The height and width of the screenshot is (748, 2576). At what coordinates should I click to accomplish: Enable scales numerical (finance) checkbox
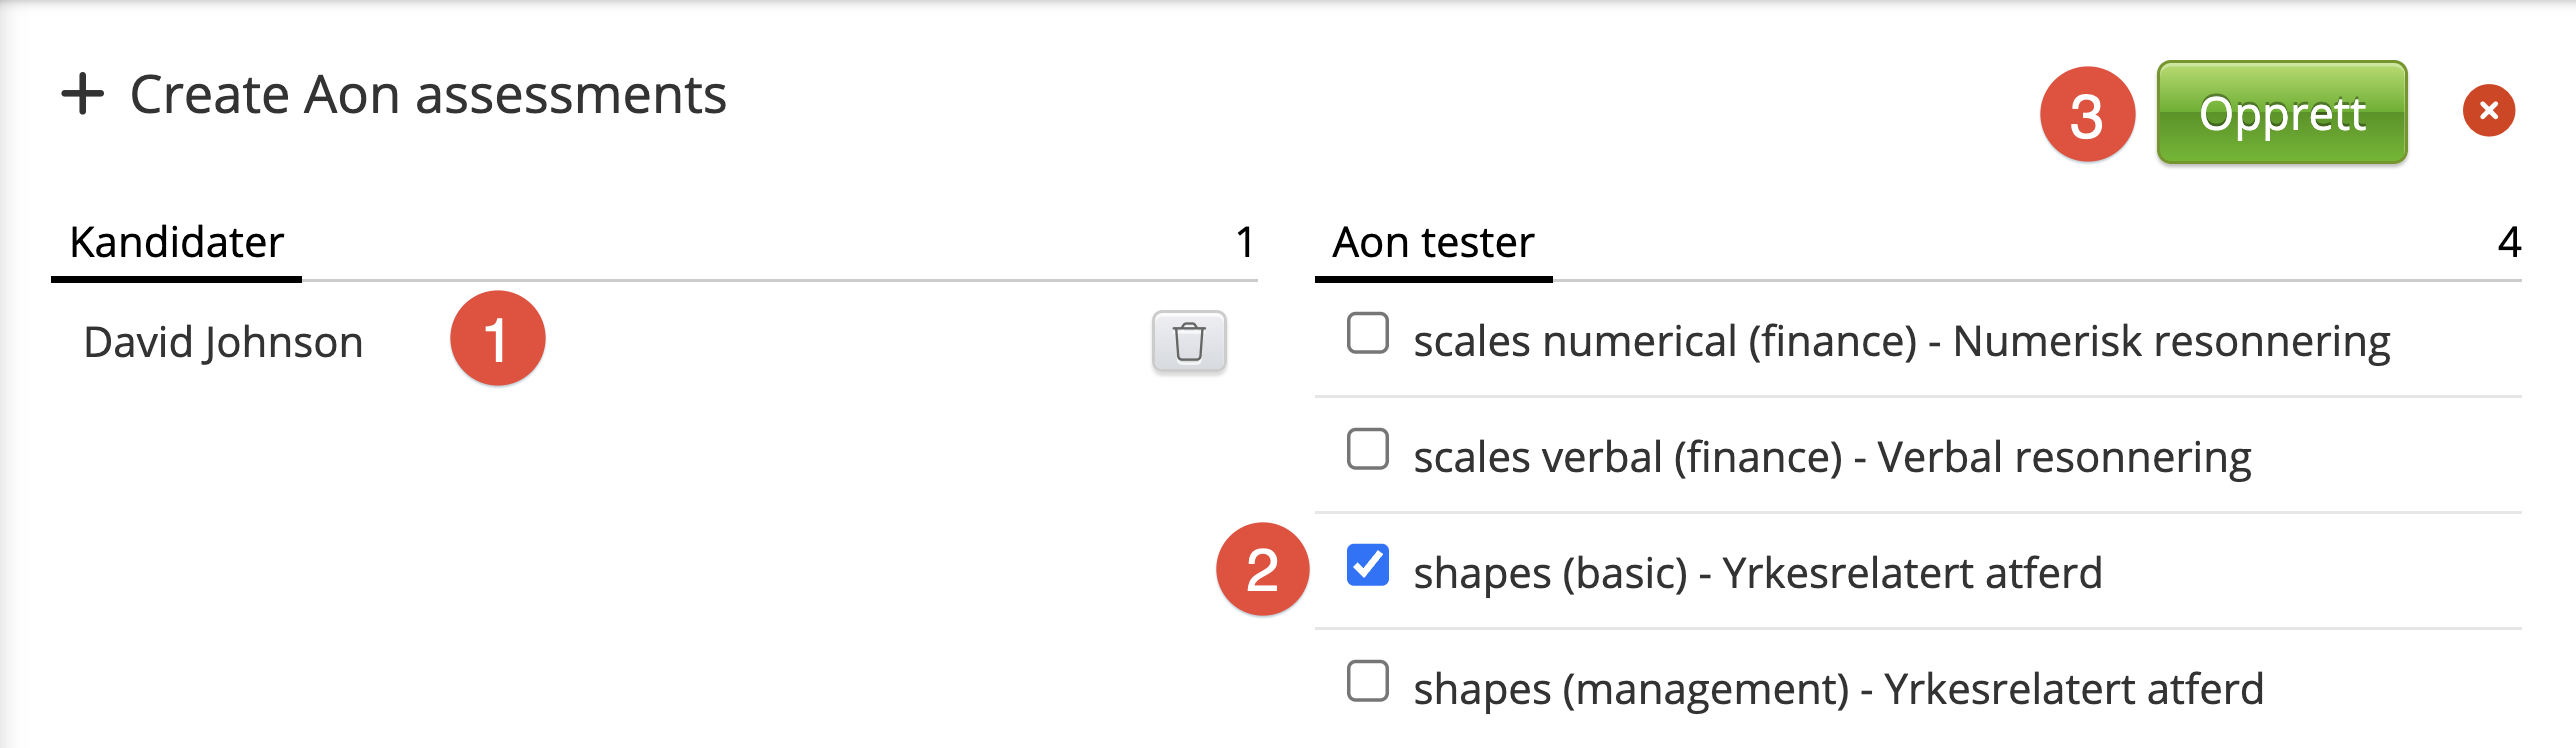tap(1367, 333)
